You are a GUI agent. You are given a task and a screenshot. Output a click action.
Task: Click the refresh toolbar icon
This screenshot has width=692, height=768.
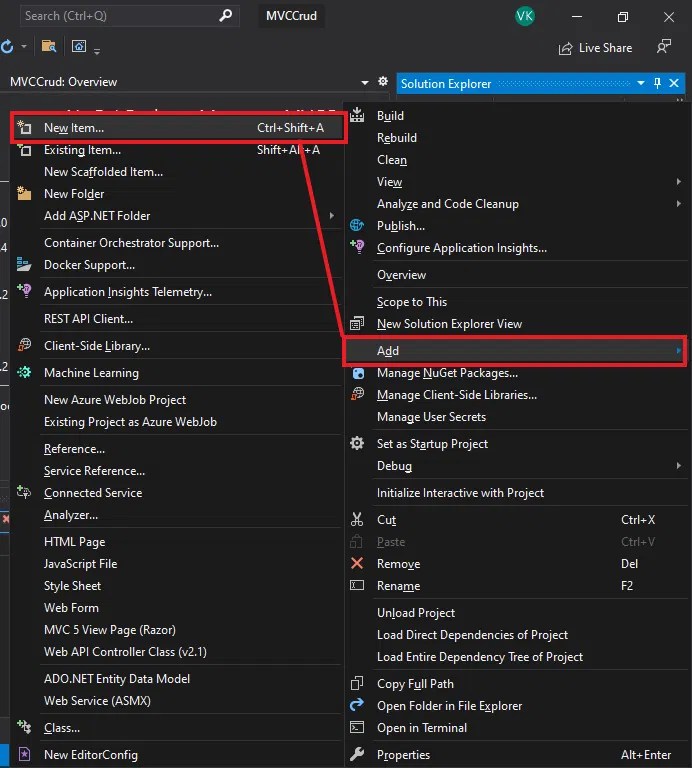(7, 47)
